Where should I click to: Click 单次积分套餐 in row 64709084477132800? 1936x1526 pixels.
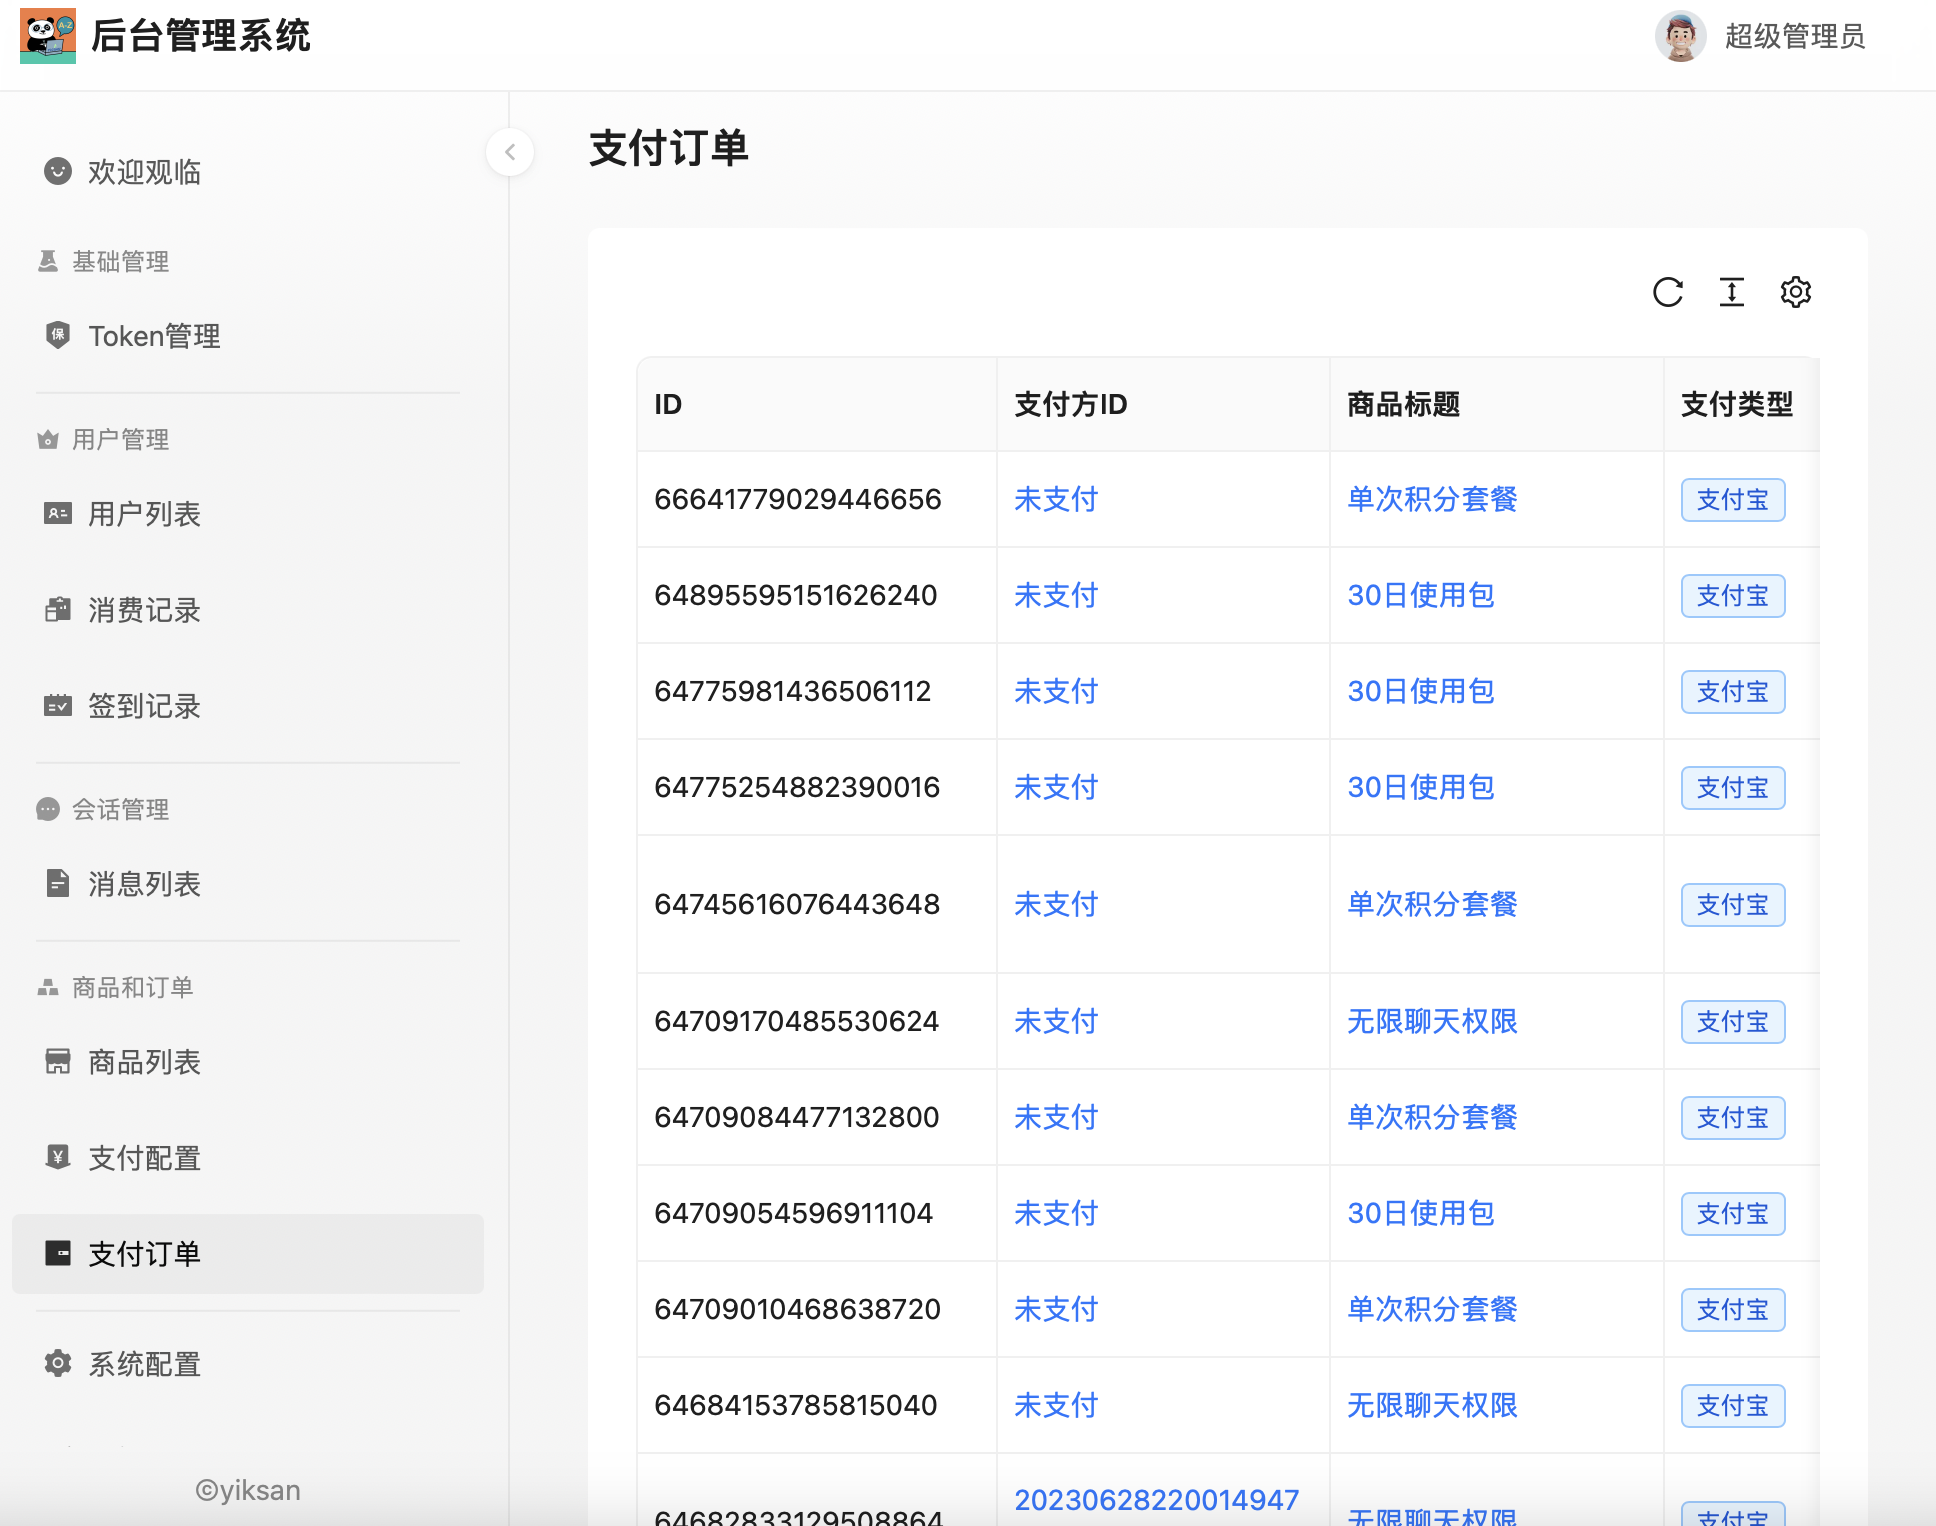(x=1432, y=1117)
